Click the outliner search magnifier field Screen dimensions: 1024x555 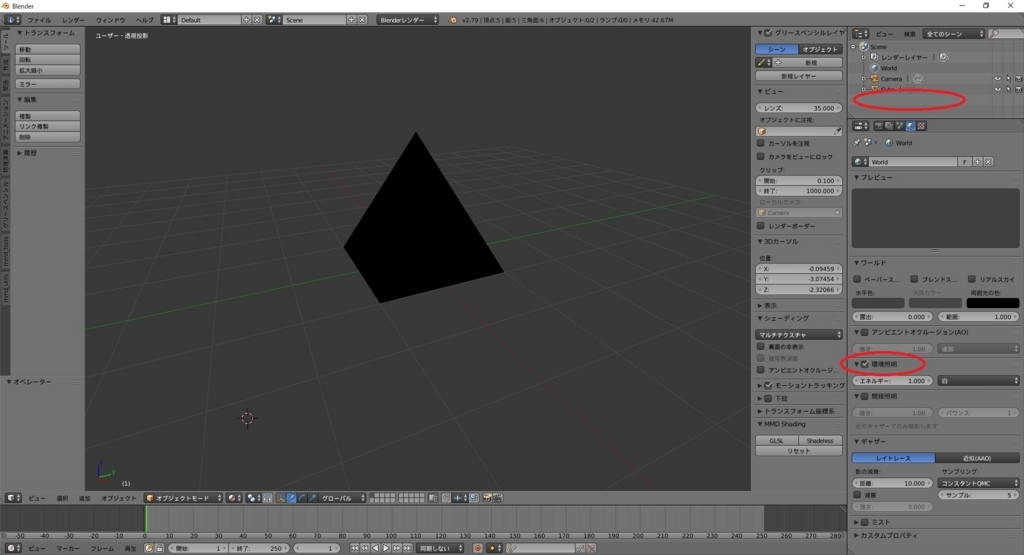[x=1004, y=34]
